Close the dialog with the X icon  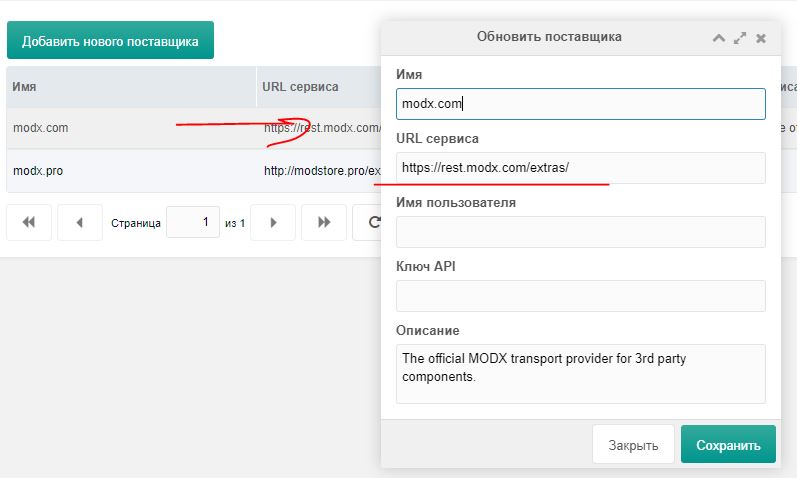(761, 38)
